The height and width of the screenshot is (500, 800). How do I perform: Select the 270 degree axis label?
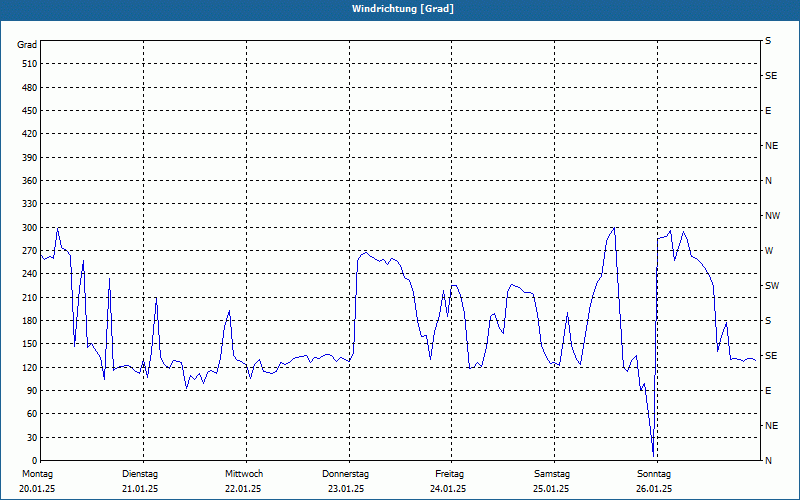[x=30, y=251]
